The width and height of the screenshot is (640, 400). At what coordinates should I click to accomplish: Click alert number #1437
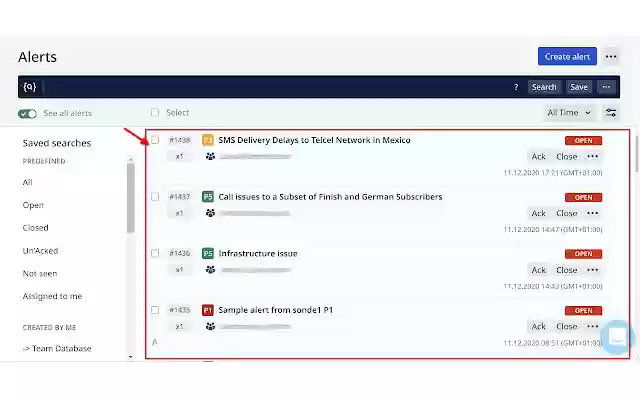(180, 197)
